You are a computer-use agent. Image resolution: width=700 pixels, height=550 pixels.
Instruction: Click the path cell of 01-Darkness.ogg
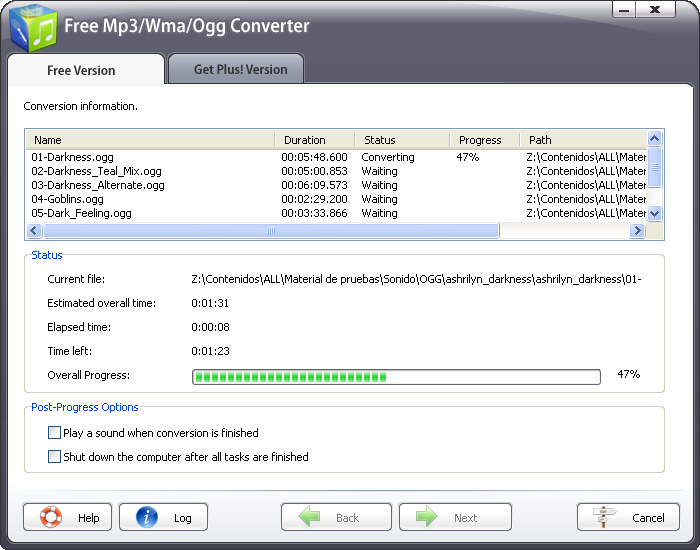coord(586,157)
